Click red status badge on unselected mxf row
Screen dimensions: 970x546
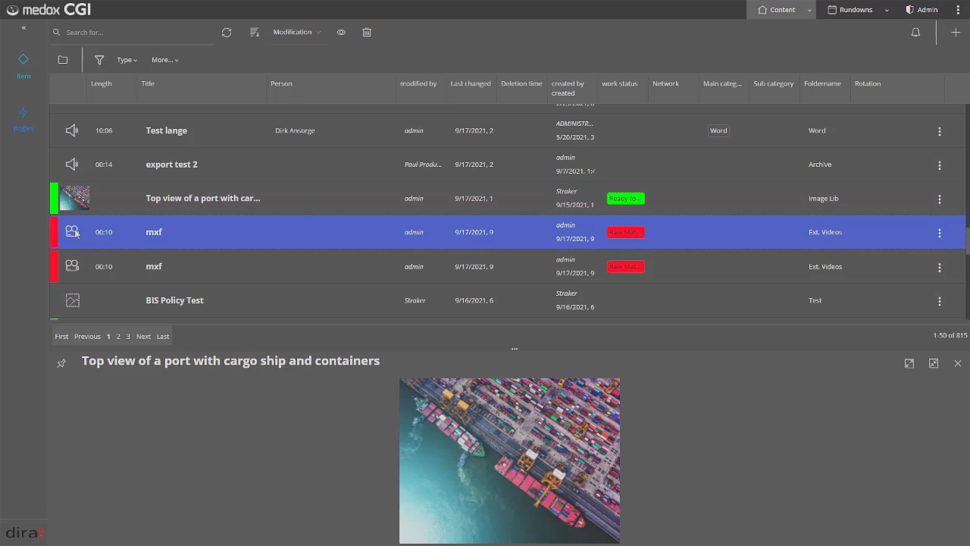pos(625,267)
